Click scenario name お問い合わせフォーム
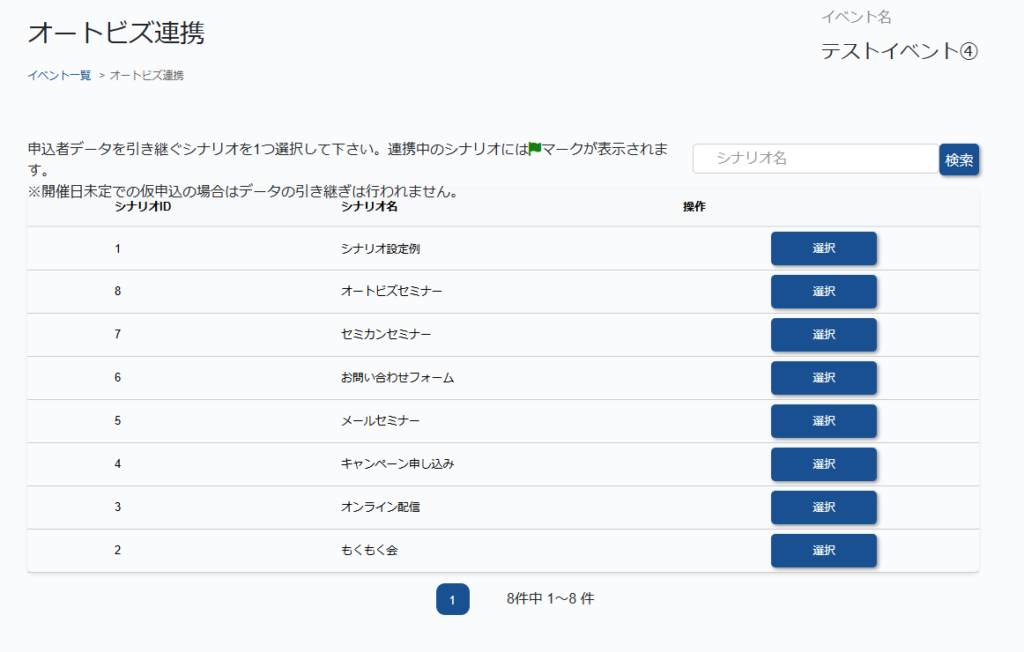Image resolution: width=1024 pixels, height=652 pixels. coord(397,378)
